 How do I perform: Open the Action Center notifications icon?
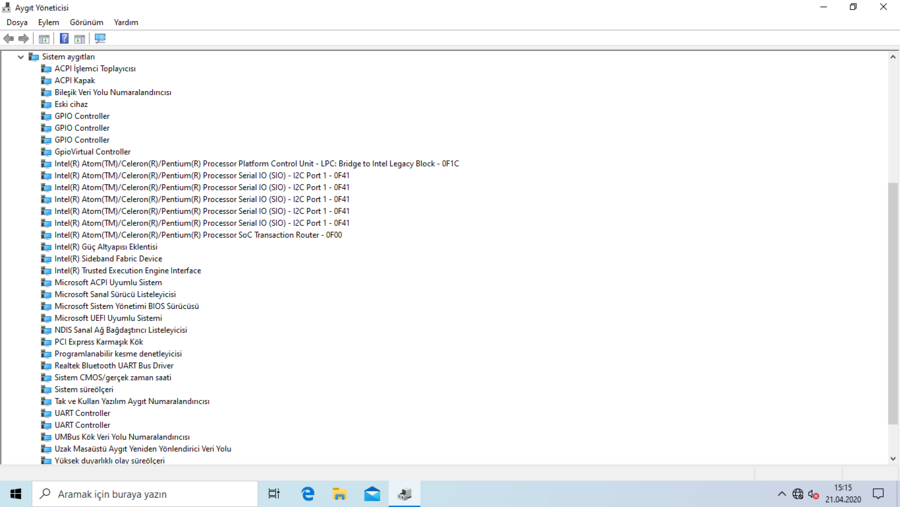[x=878, y=494]
